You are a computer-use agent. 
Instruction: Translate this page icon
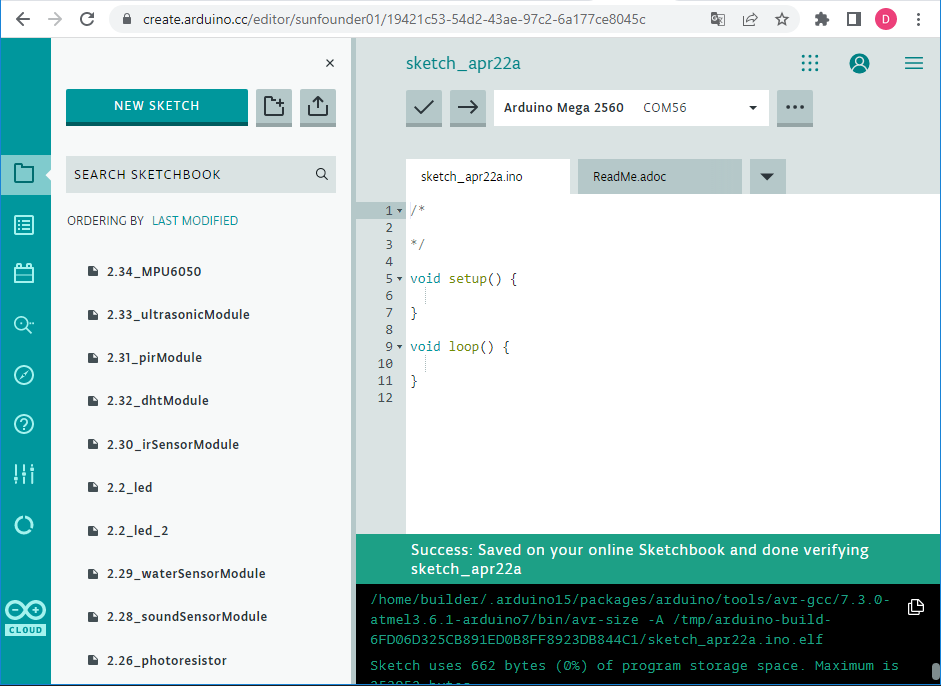(x=718, y=19)
